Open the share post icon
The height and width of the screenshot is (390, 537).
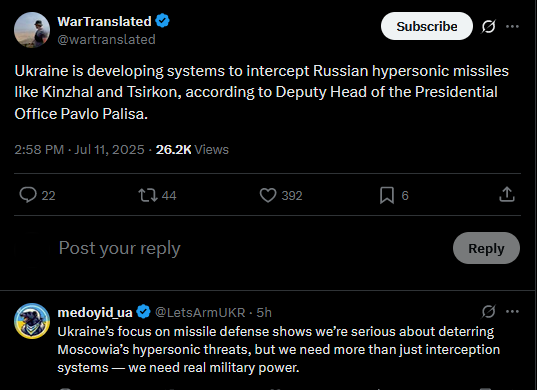tap(507, 194)
